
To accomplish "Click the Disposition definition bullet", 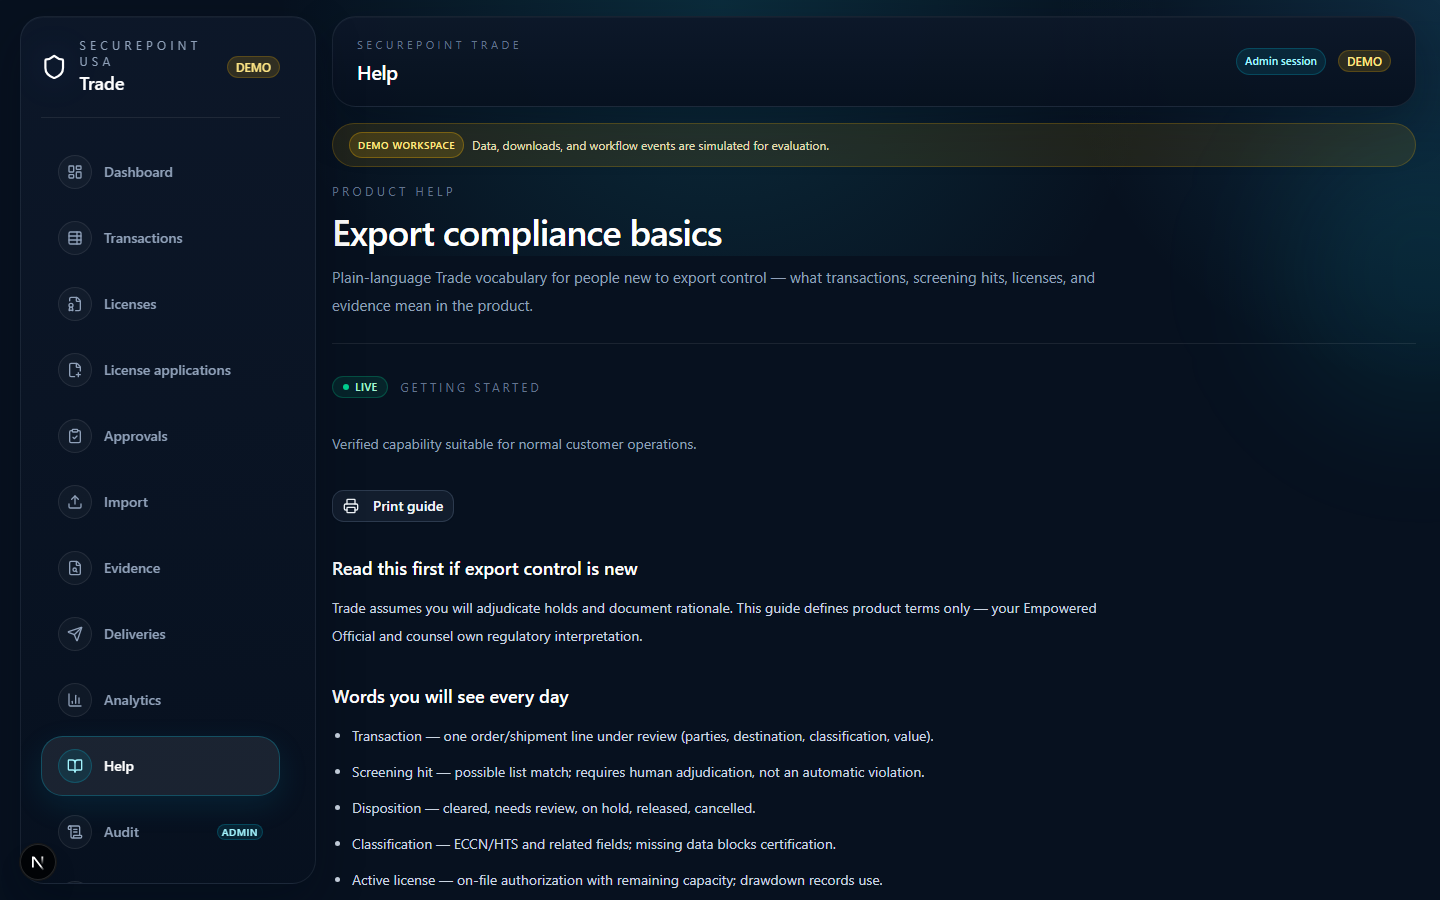I will click(553, 808).
